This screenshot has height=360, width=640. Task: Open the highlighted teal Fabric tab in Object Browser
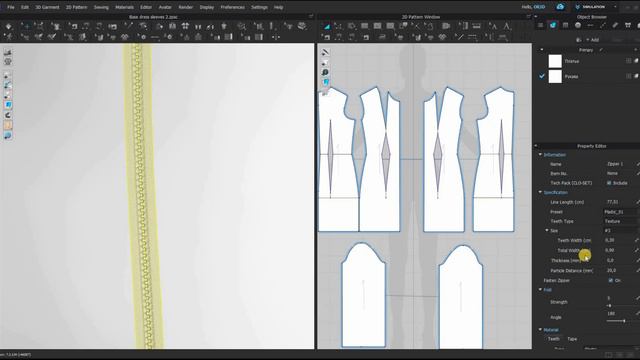point(553,25)
